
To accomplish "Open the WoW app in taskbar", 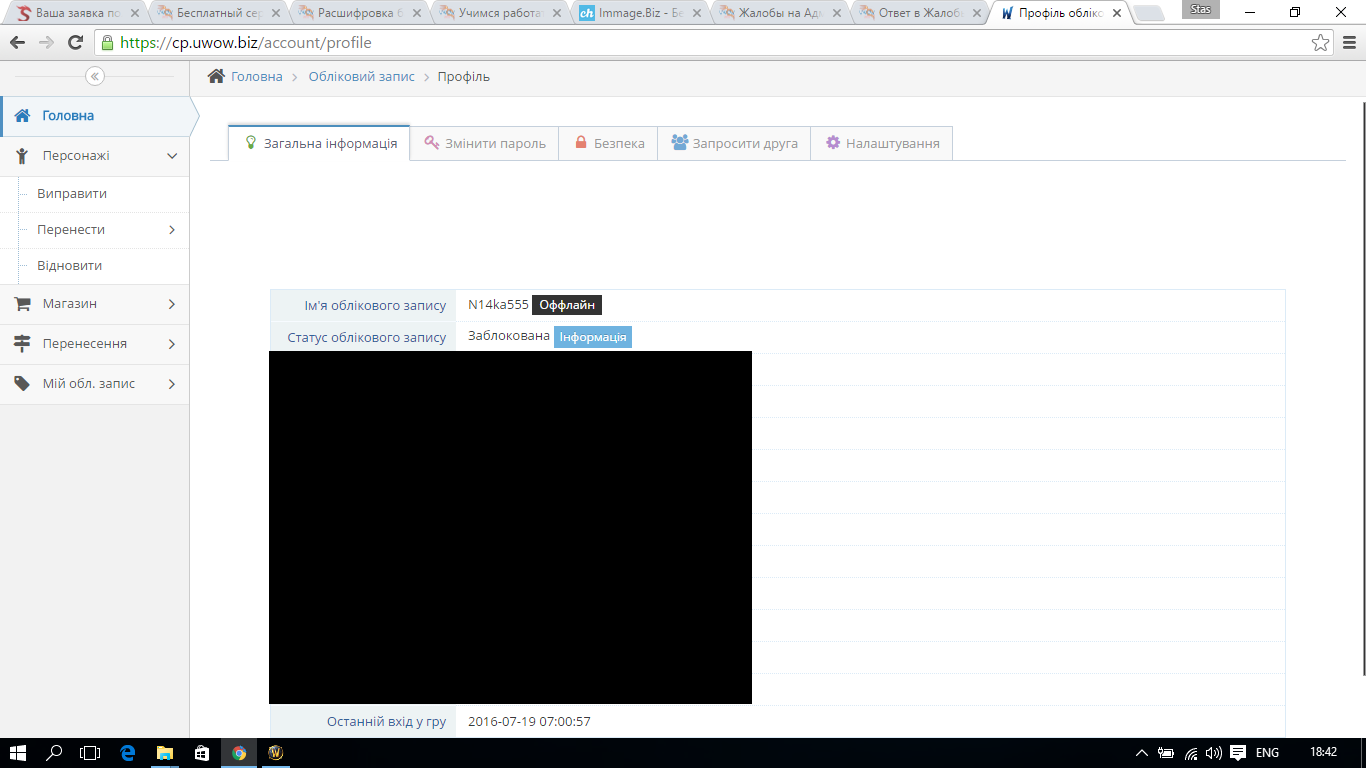I will [x=276, y=753].
